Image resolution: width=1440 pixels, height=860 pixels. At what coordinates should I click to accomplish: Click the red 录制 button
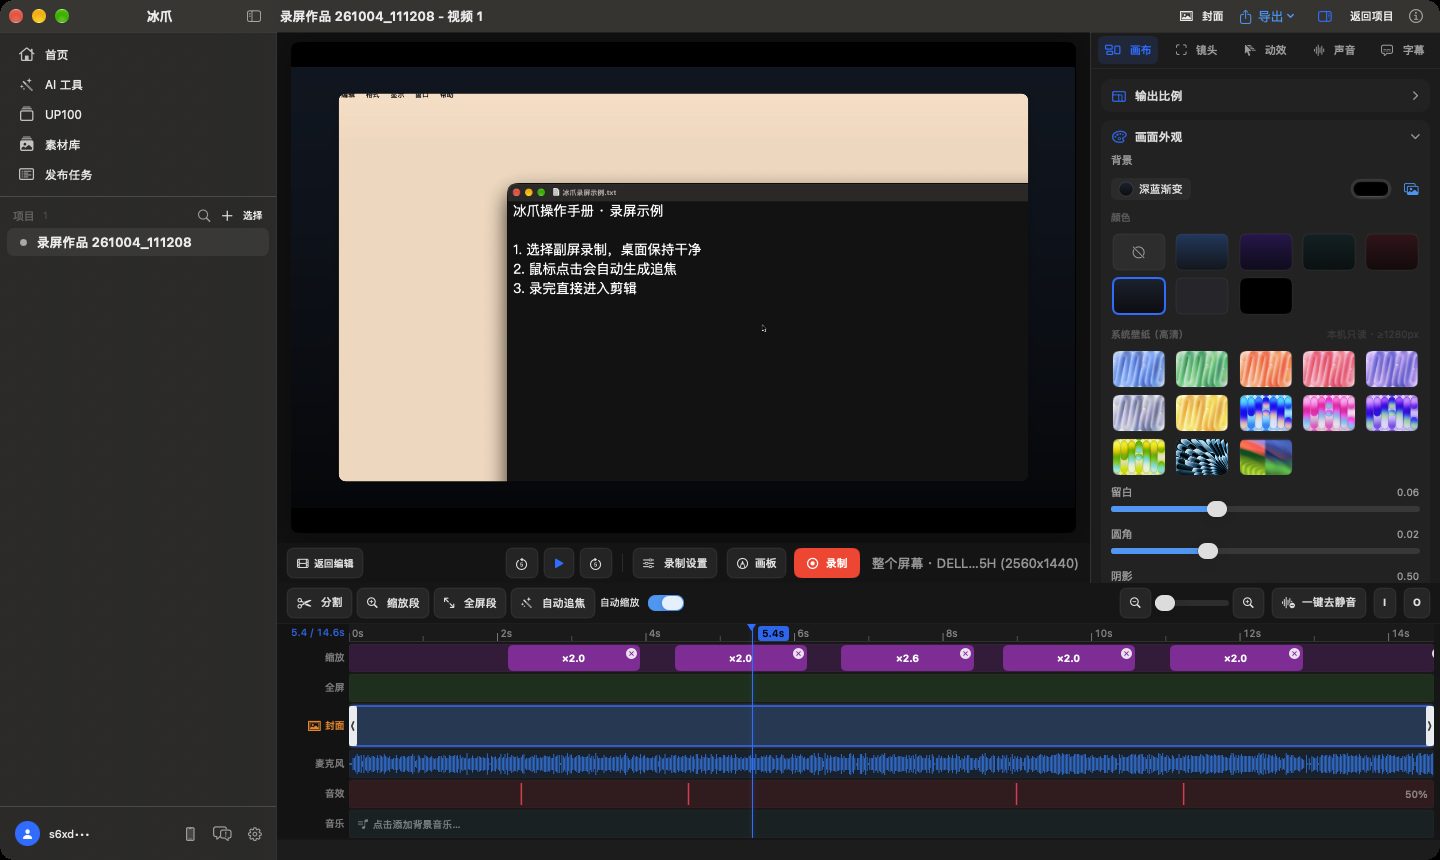827,563
